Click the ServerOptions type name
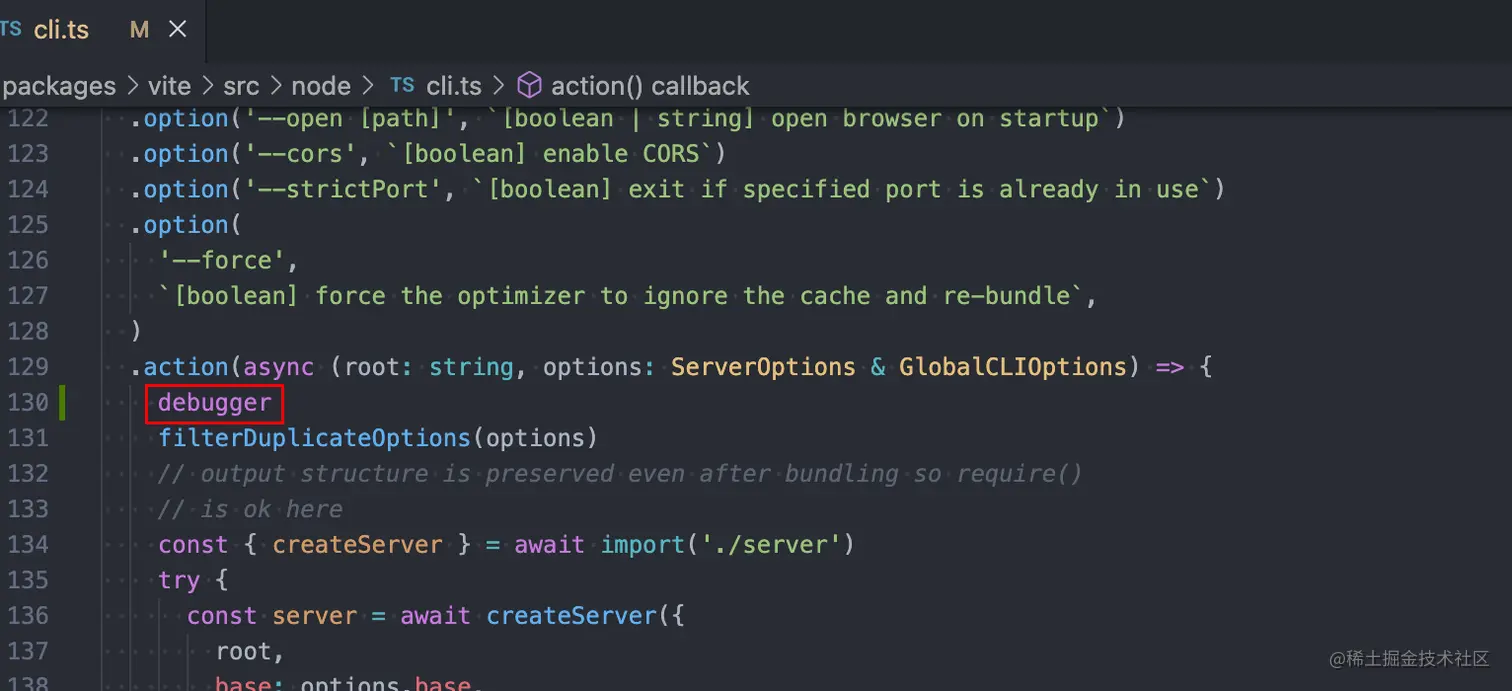The height and width of the screenshot is (691, 1512). pos(763,367)
